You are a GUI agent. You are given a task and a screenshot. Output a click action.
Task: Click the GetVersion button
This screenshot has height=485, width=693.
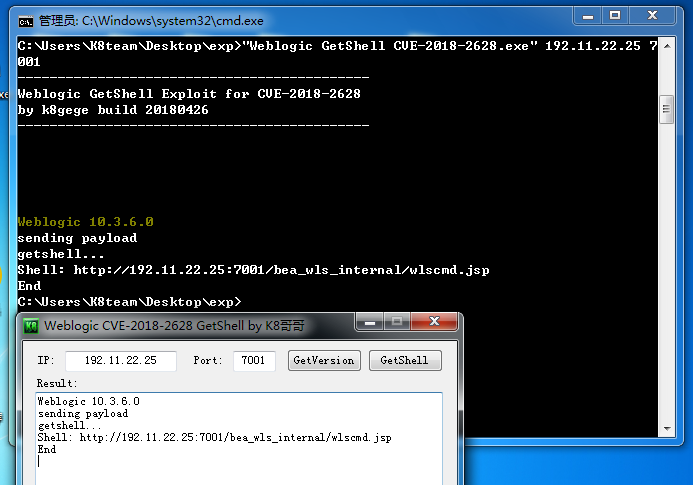(324, 360)
